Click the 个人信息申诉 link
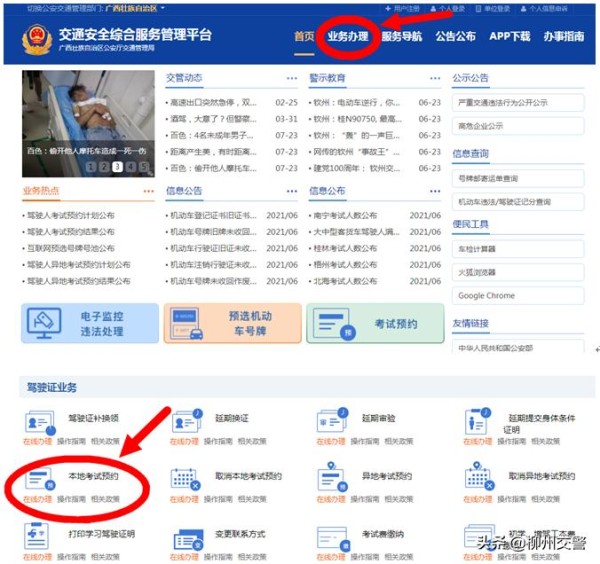This screenshot has height=564, width=600. 544,8
